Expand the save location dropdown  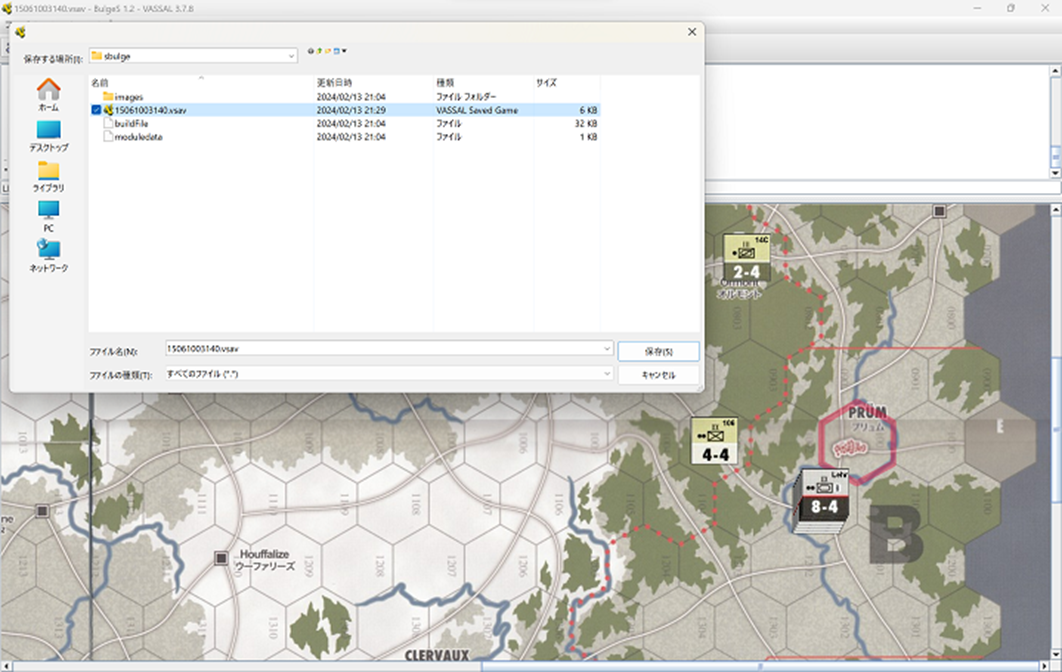(291, 56)
